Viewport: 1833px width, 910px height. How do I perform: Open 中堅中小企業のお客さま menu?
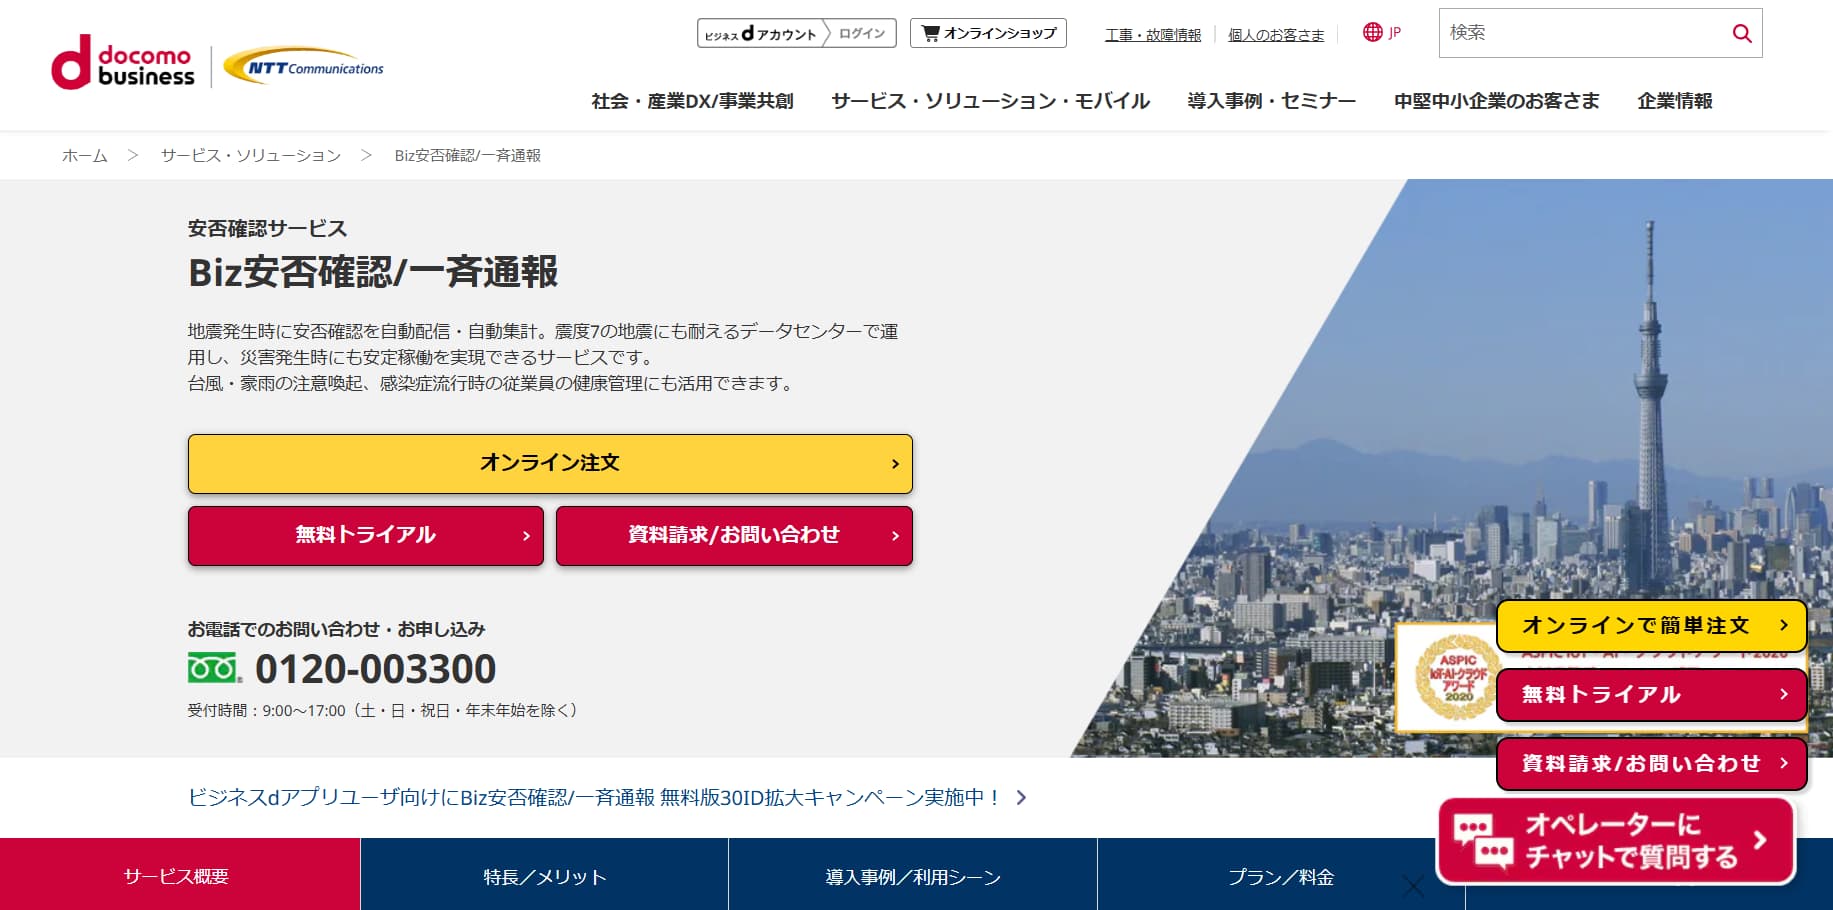(1496, 101)
